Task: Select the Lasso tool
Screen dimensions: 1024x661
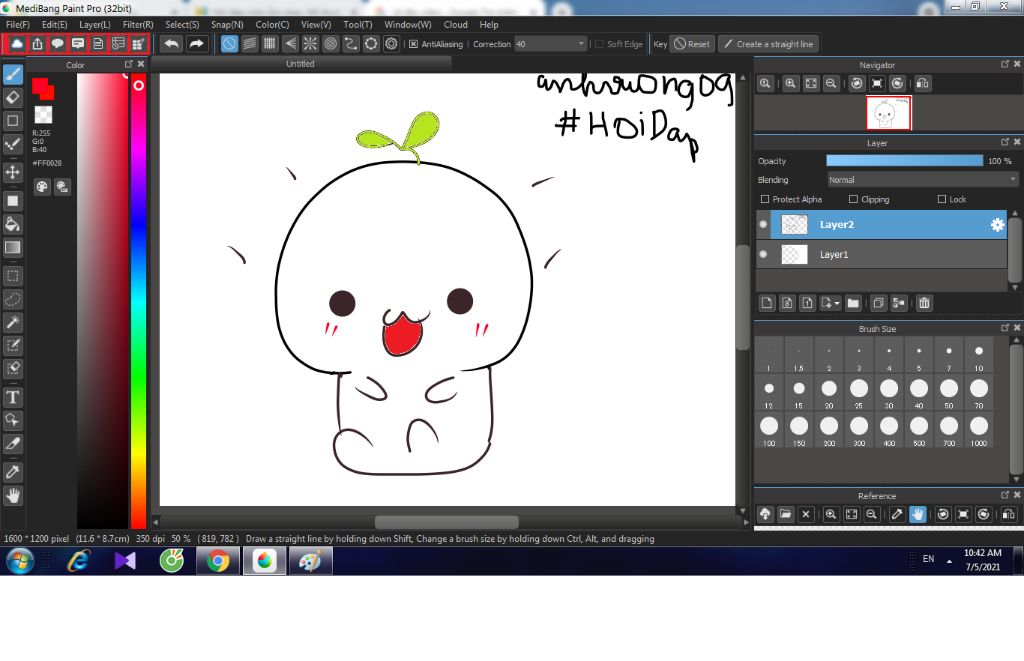Action: (12, 299)
